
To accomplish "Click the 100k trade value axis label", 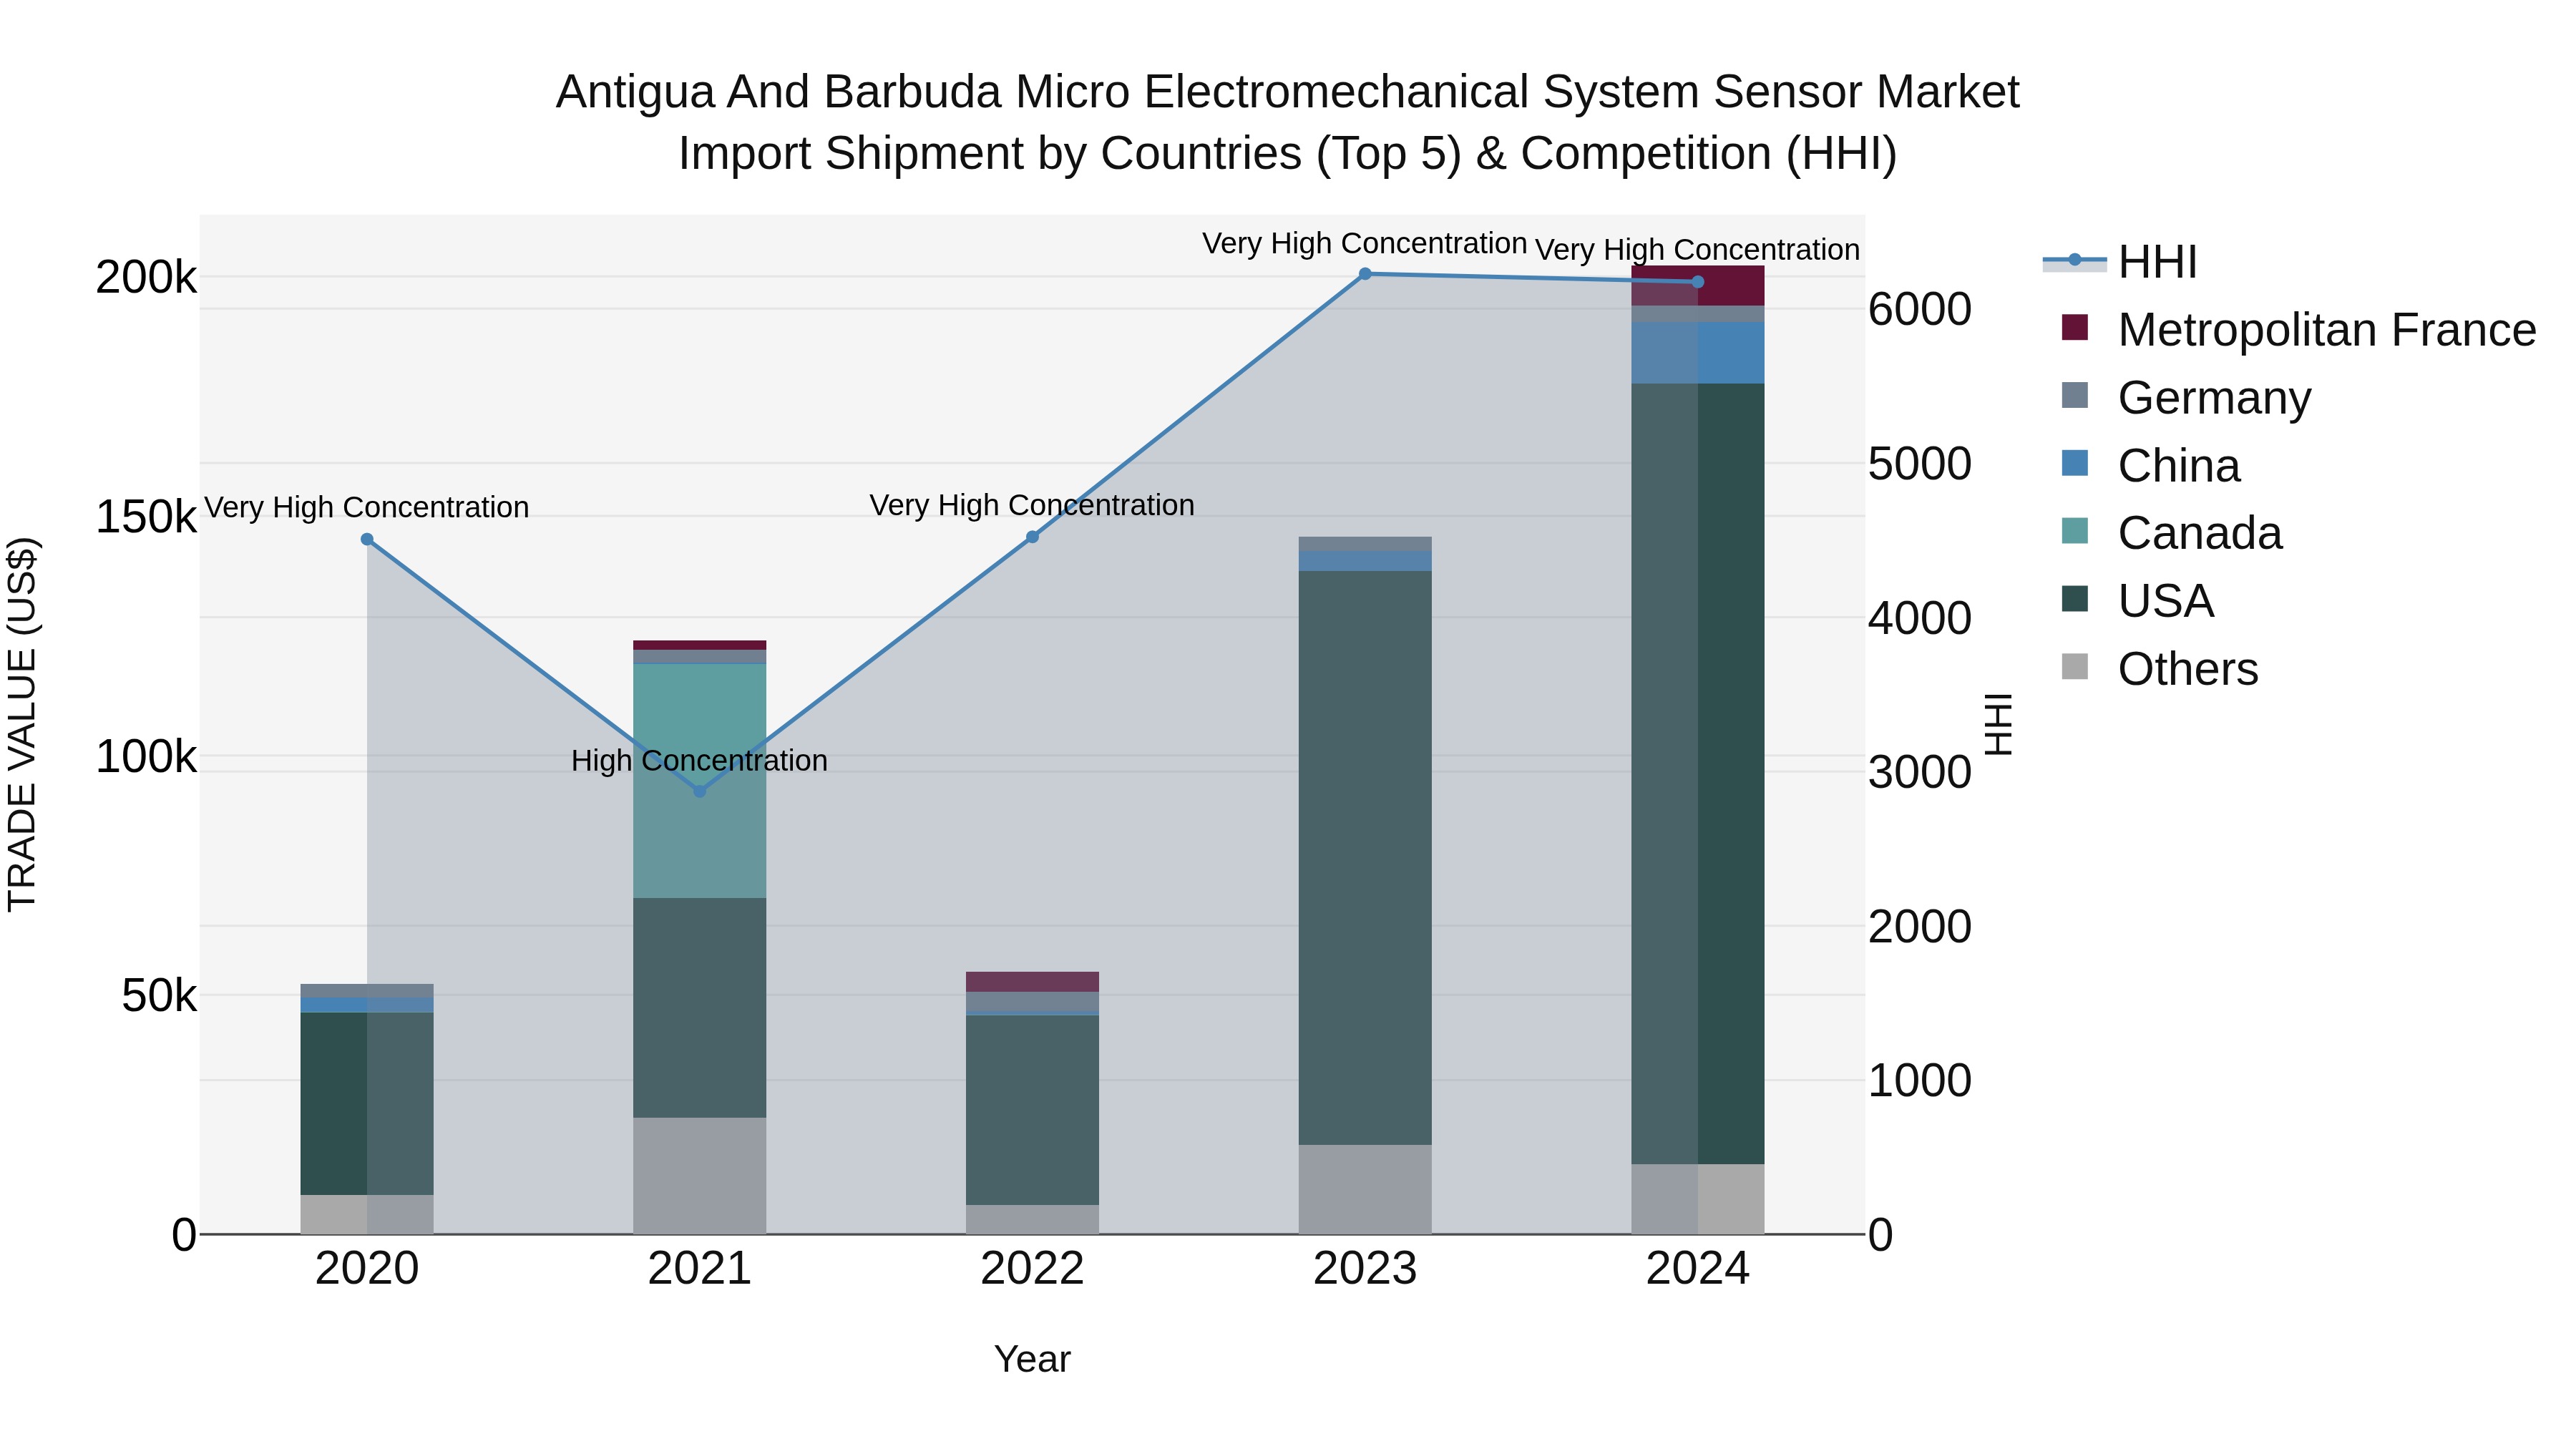I will pyautogui.click(x=146, y=757).
